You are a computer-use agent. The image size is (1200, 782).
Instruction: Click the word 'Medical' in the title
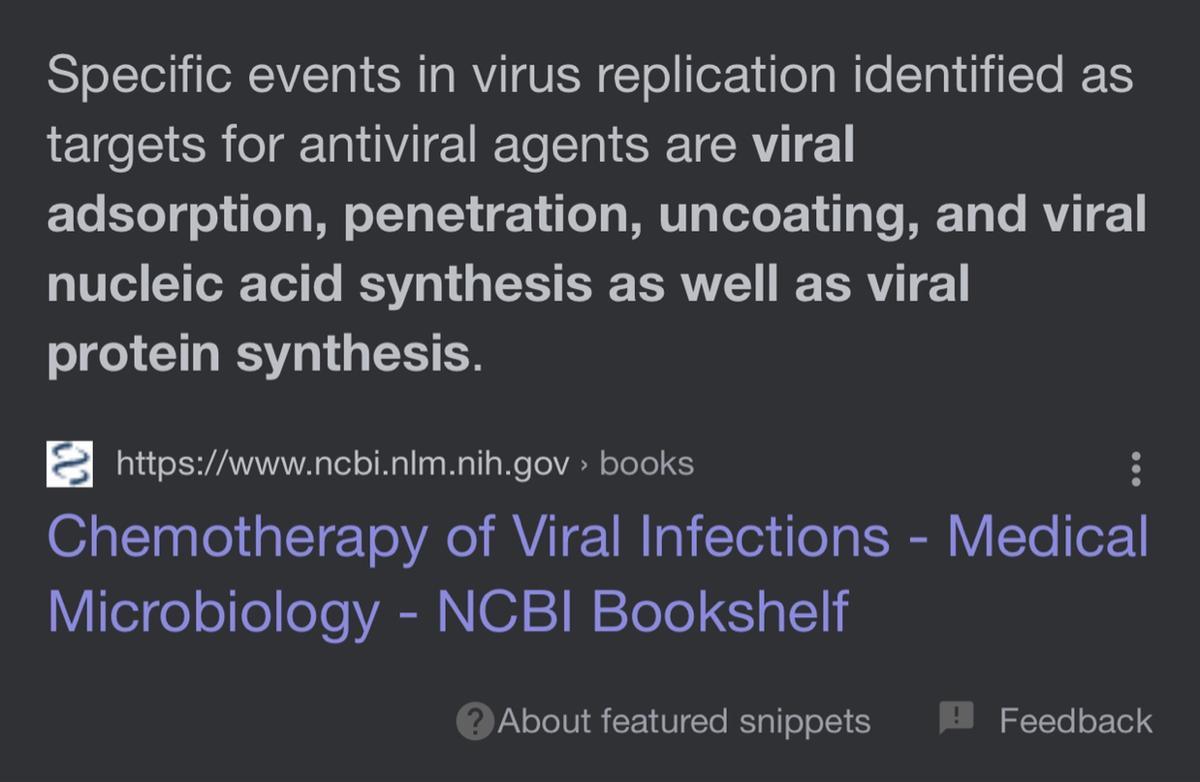click(x=1048, y=535)
